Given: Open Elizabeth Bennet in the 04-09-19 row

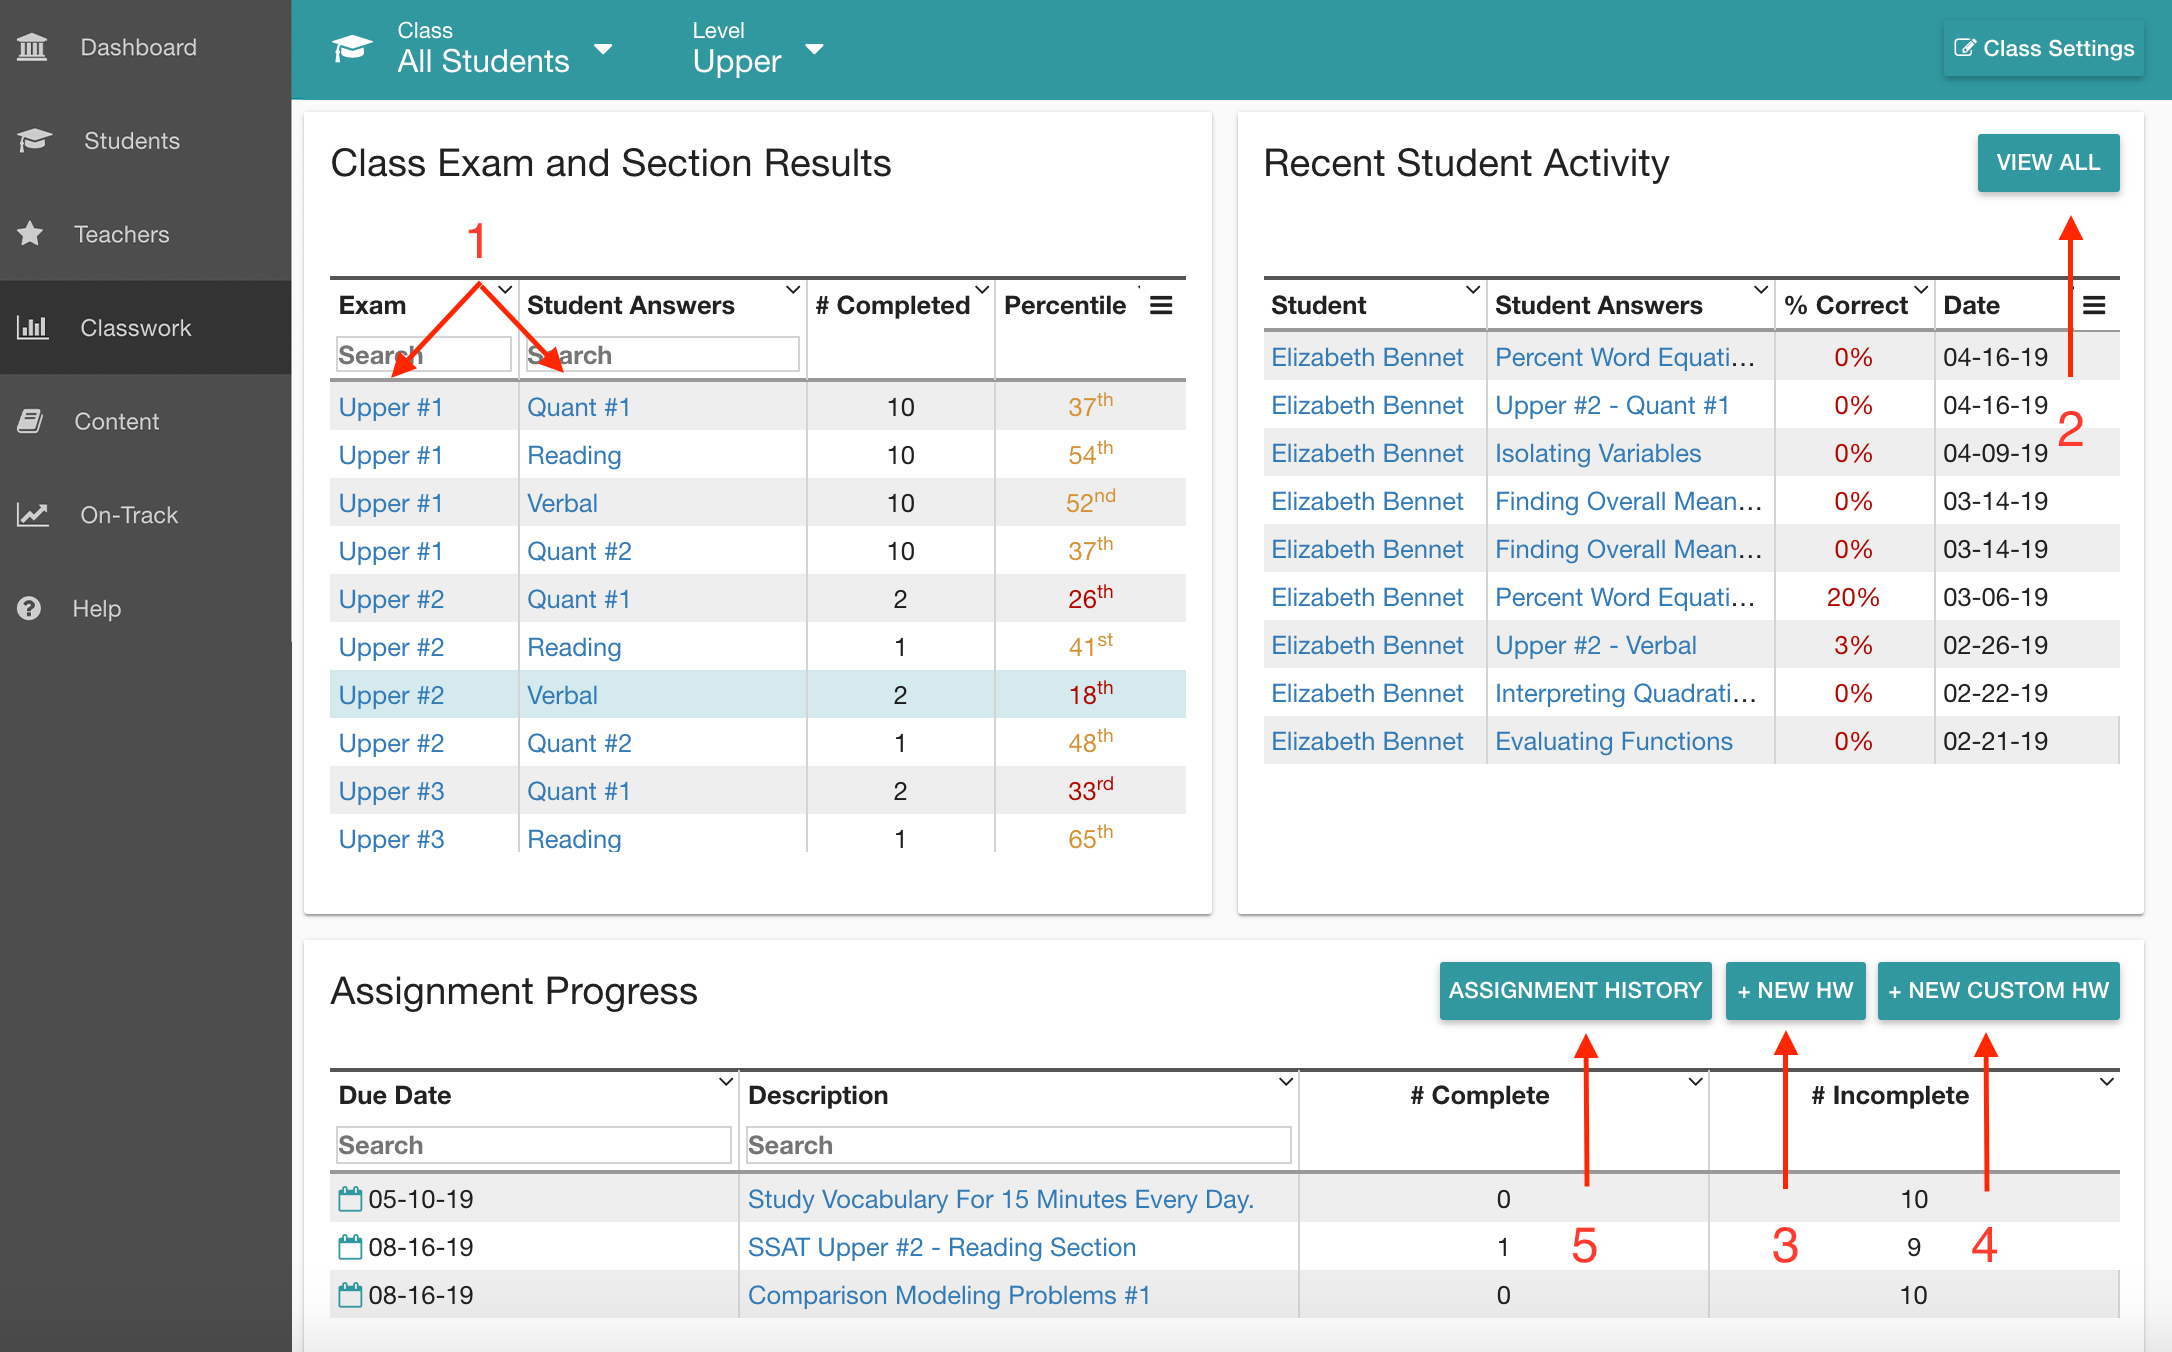Looking at the screenshot, I should [1367, 453].
